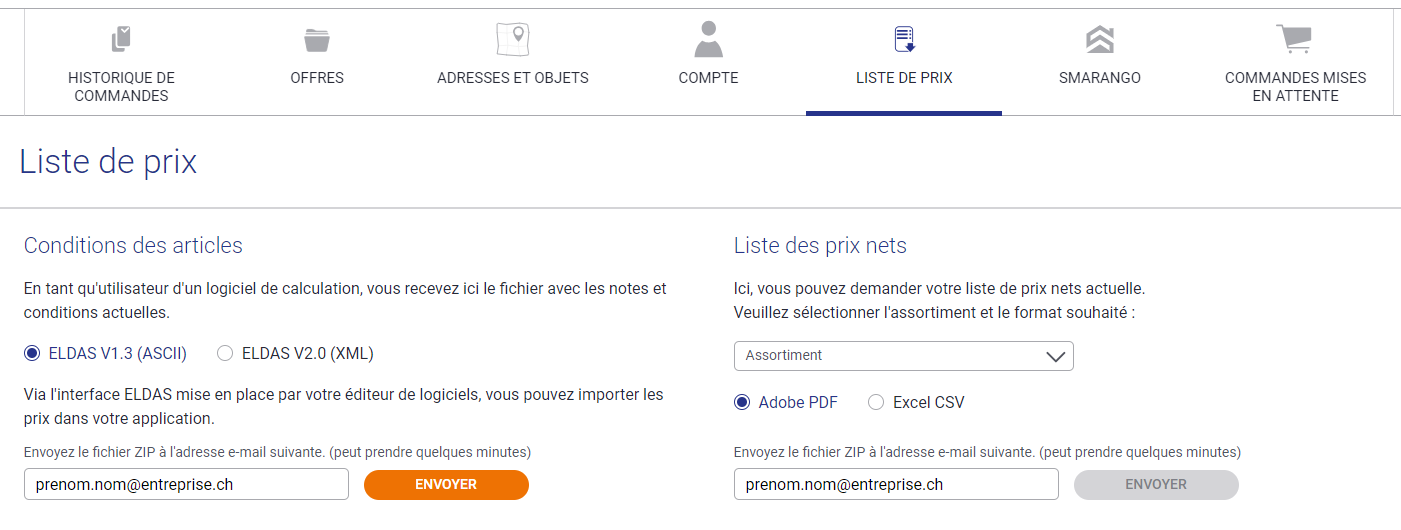Click the Assortiment dropdown chevron arrow

pos(1055,357)
